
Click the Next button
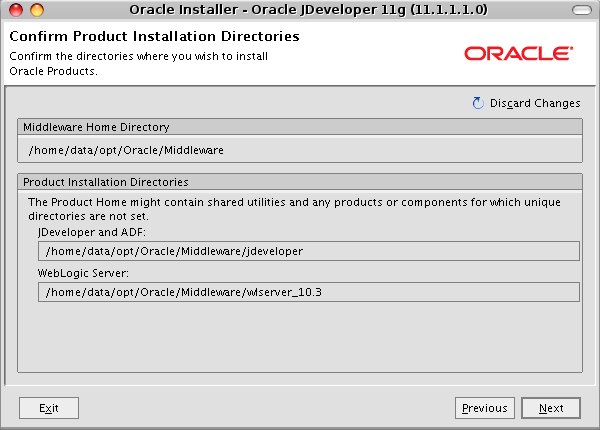551,408
